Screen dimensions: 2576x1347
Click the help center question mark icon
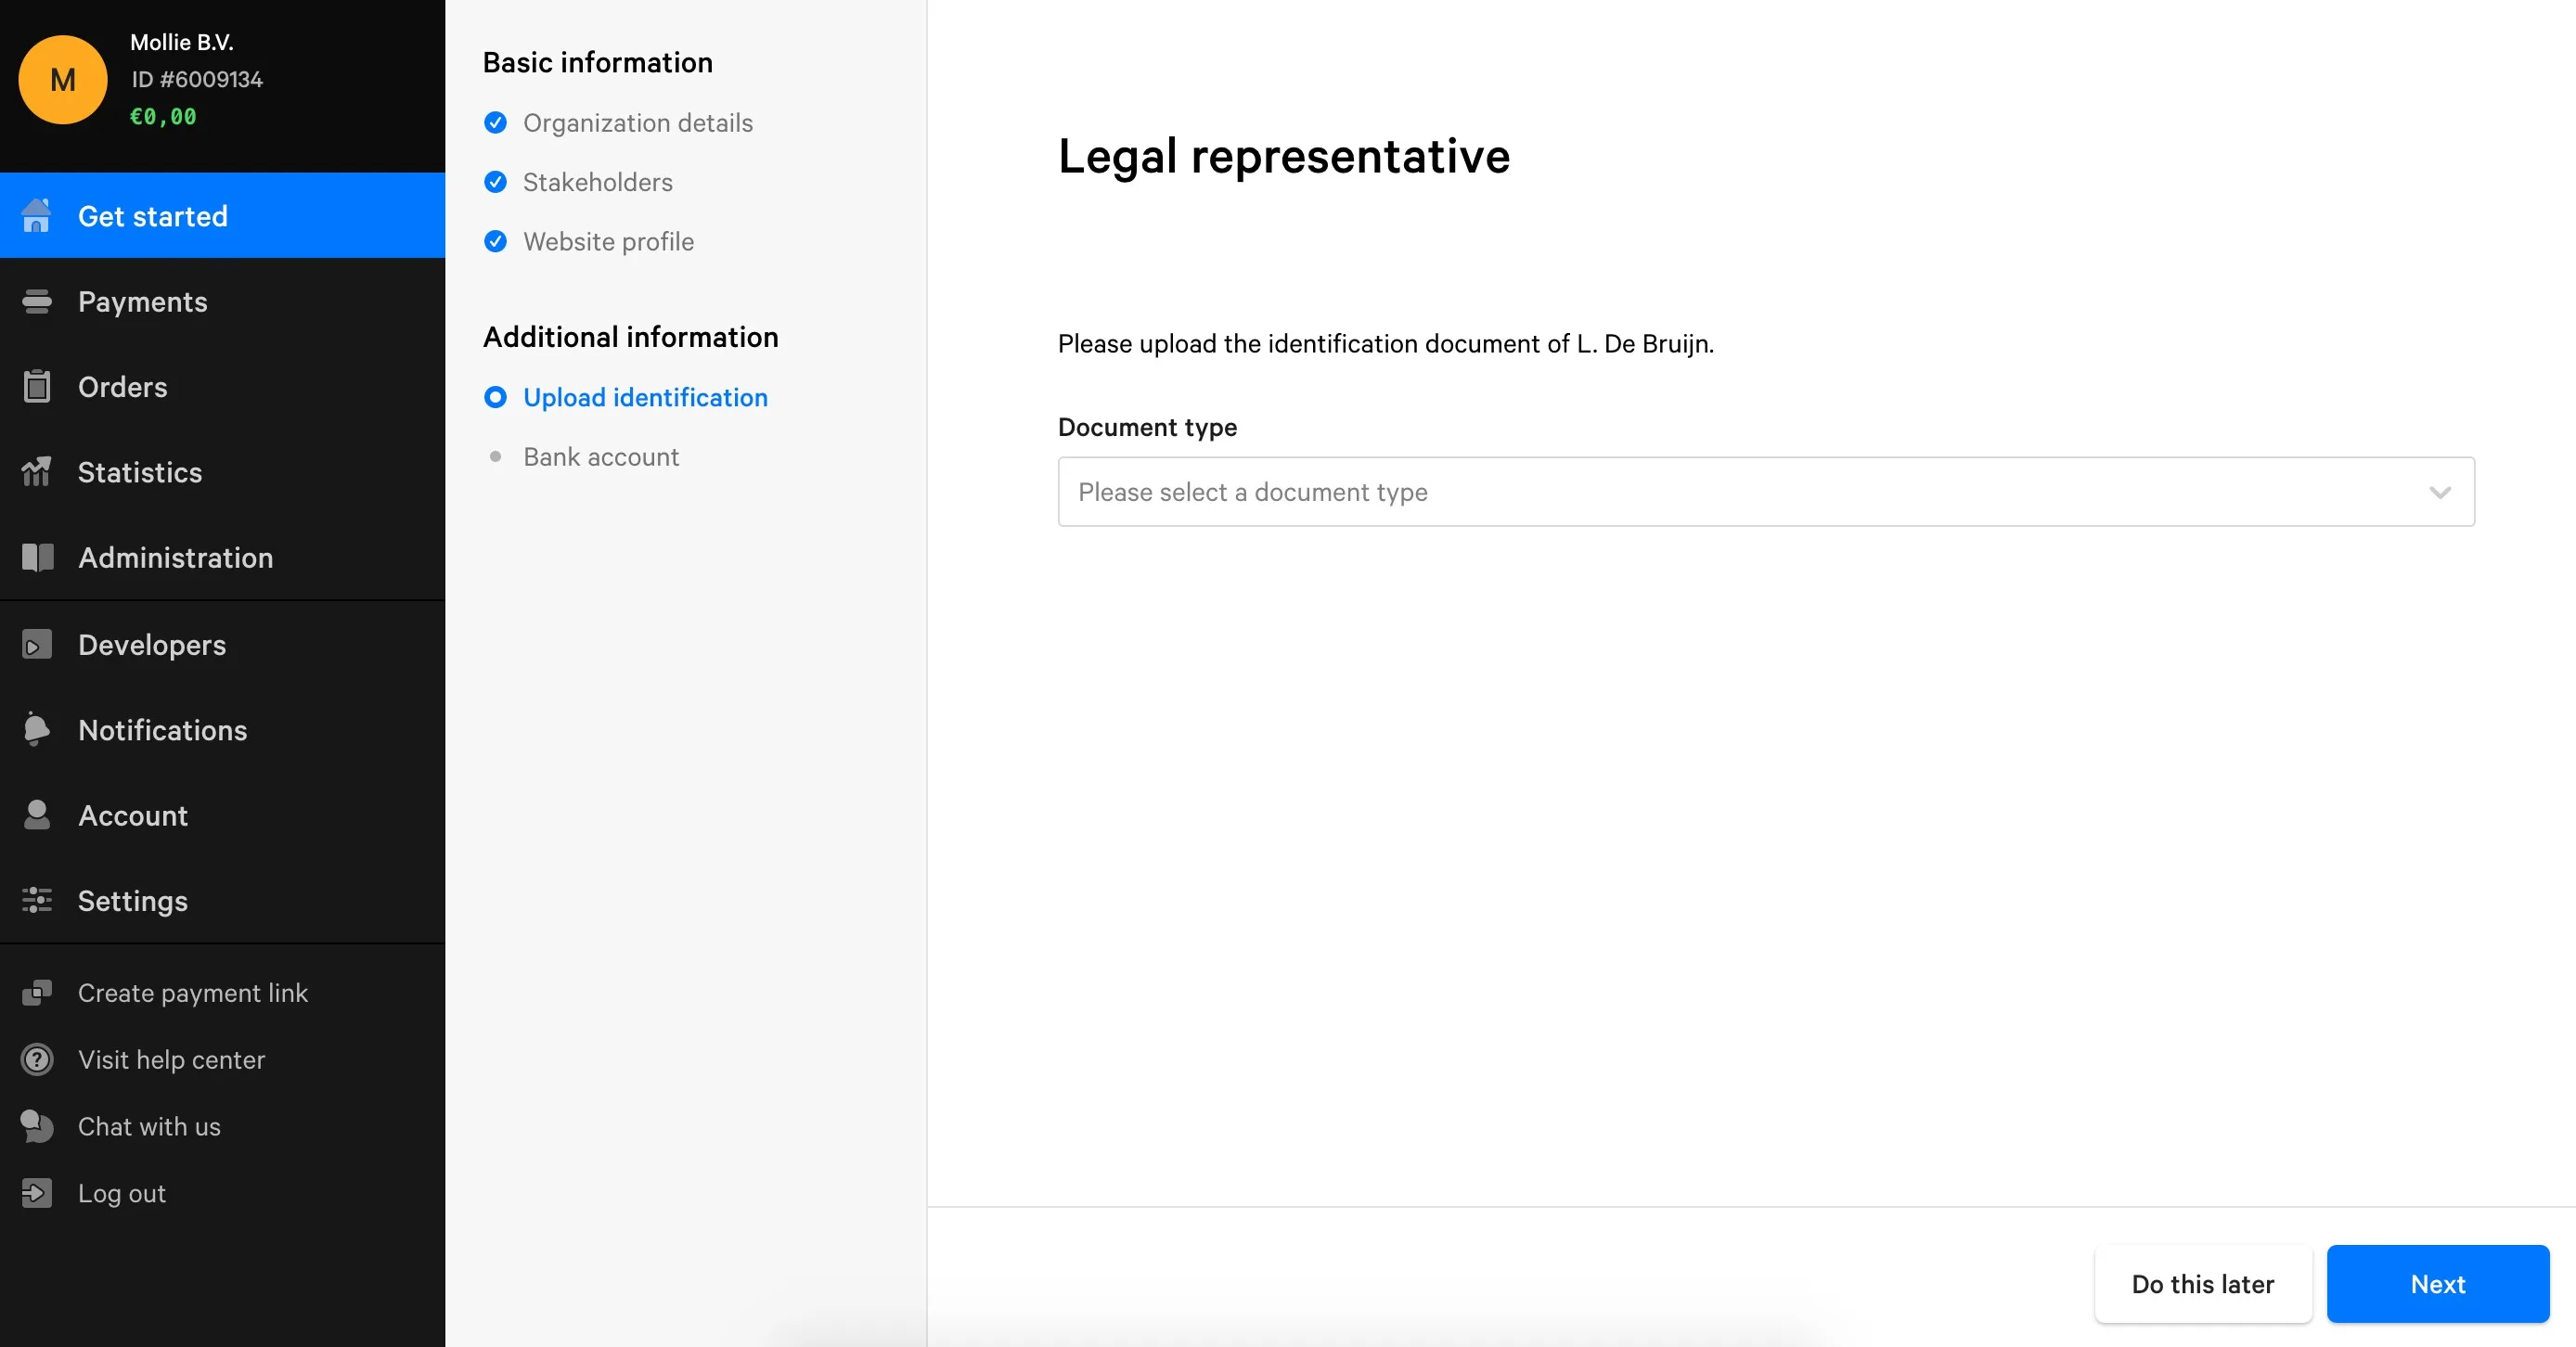coord(37,1059)
